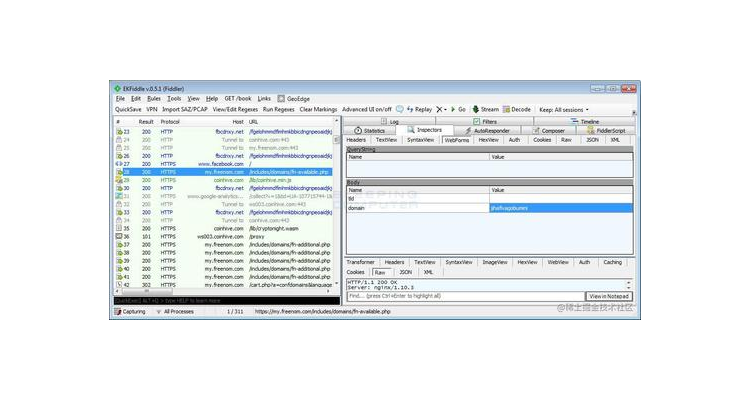Open the GET /book menu
750x400 pixels.
pos(238,99)
